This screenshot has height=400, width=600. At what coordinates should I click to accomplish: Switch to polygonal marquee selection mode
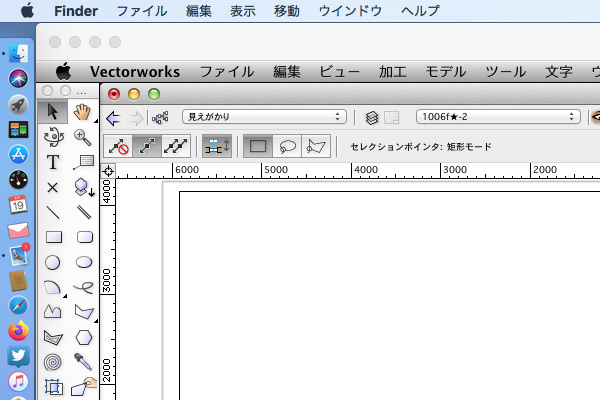click(x=316, y=146)
